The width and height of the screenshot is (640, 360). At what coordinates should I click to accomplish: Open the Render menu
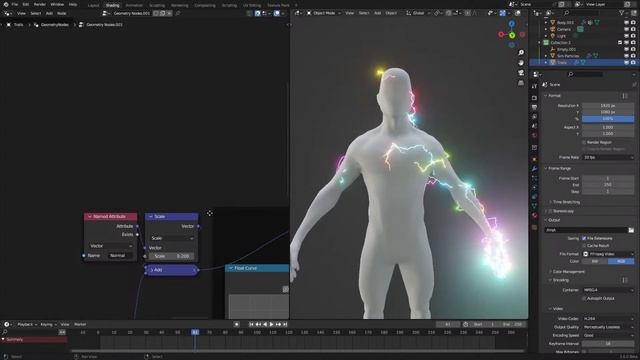click(x=40, y=4)
